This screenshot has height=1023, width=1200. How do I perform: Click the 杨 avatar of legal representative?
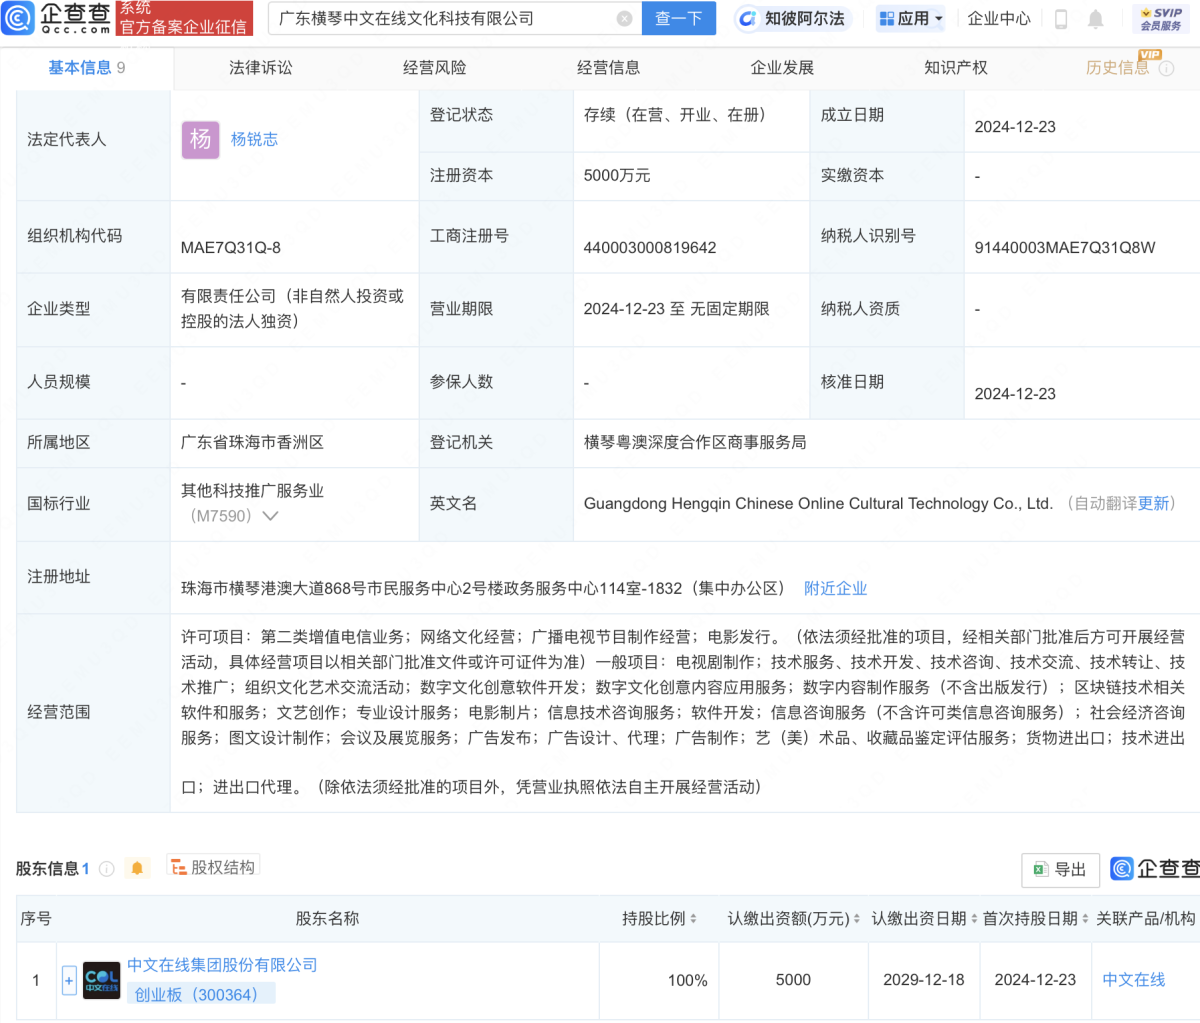click(x=200, y=140)
